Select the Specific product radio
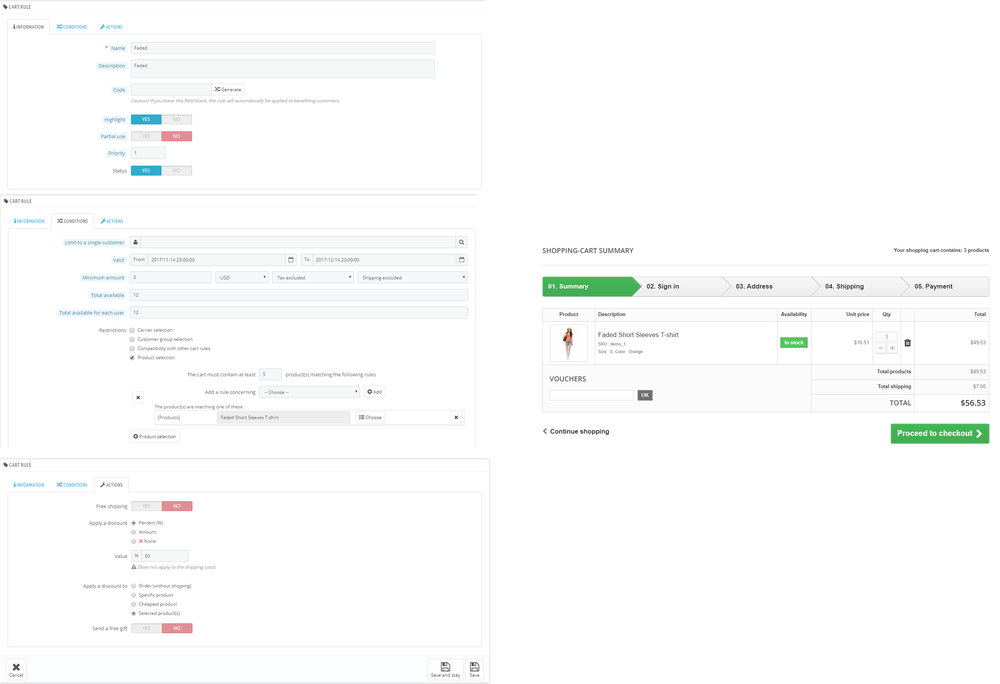This screenshot has height=684, width=1000. tap(133, 595)
